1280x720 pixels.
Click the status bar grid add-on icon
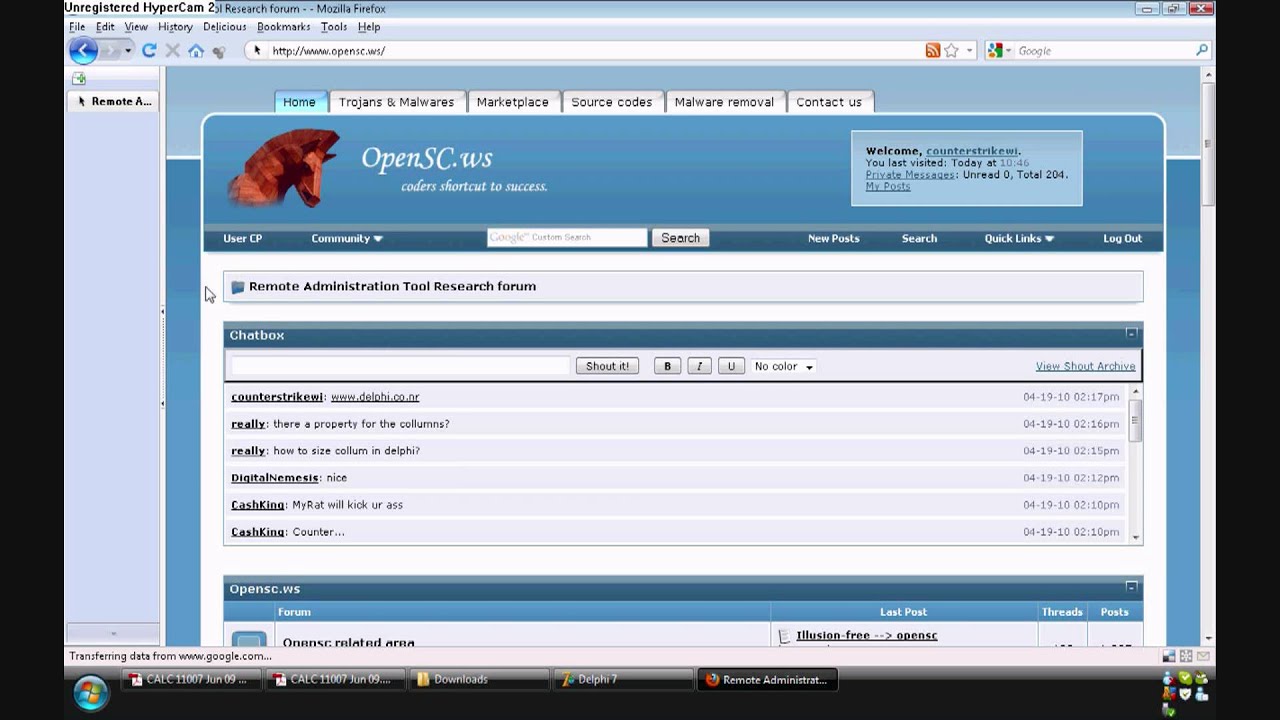pos(1186,657)
